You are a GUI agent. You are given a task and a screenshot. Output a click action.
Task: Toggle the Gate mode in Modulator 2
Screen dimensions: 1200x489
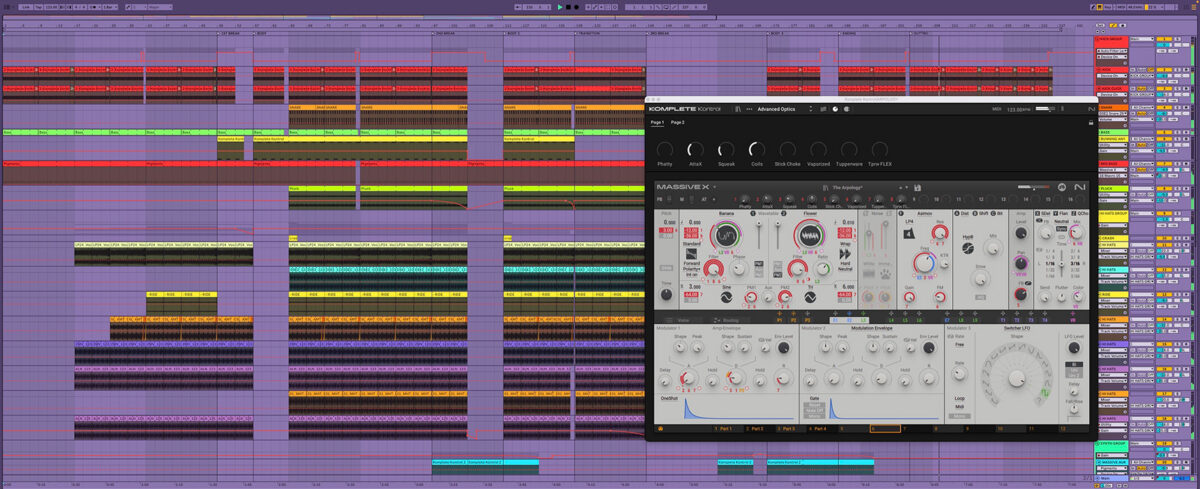tap(814, 398)
